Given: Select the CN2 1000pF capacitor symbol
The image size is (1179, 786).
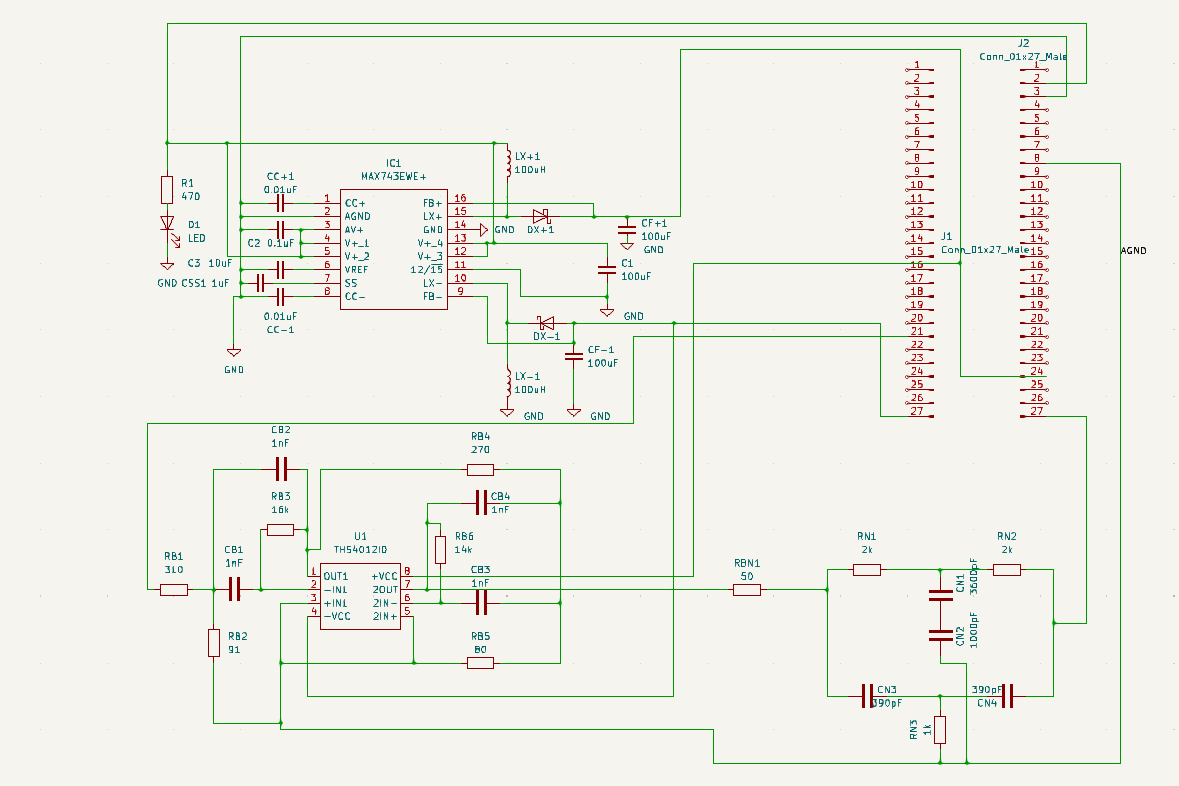Looking at the screenshot, I should (941, 636).
